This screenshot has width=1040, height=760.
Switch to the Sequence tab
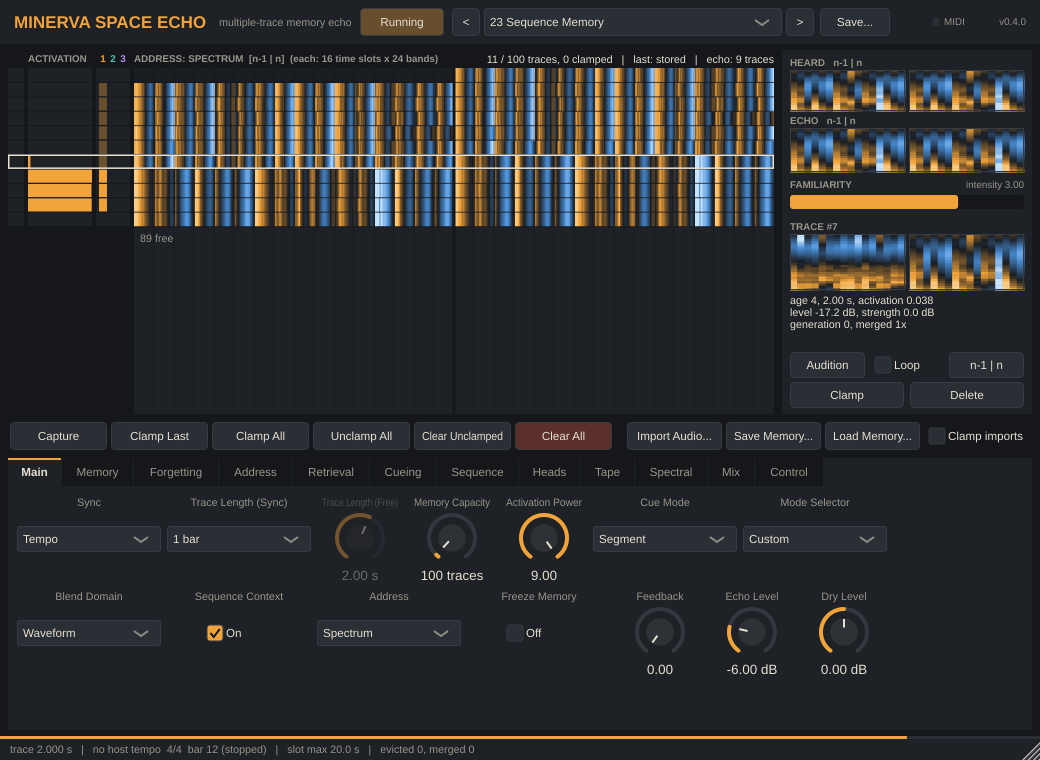(477, 472)
